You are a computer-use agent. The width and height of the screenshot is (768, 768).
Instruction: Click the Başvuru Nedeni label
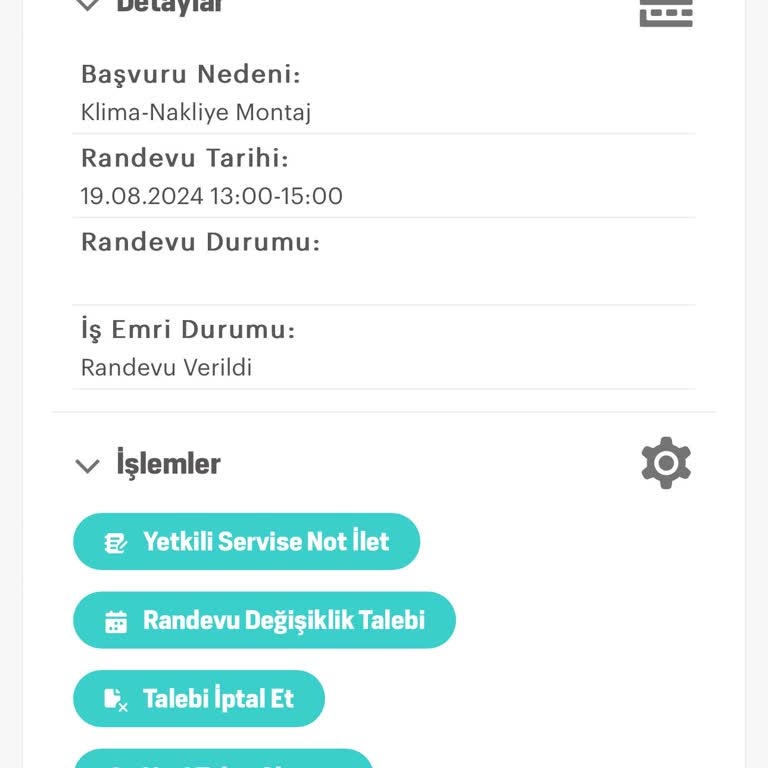190,74
